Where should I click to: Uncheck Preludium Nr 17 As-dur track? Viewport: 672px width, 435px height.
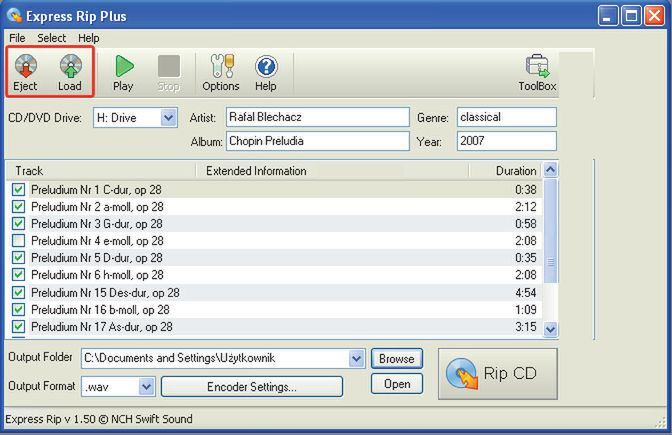[x=18, y=327]
